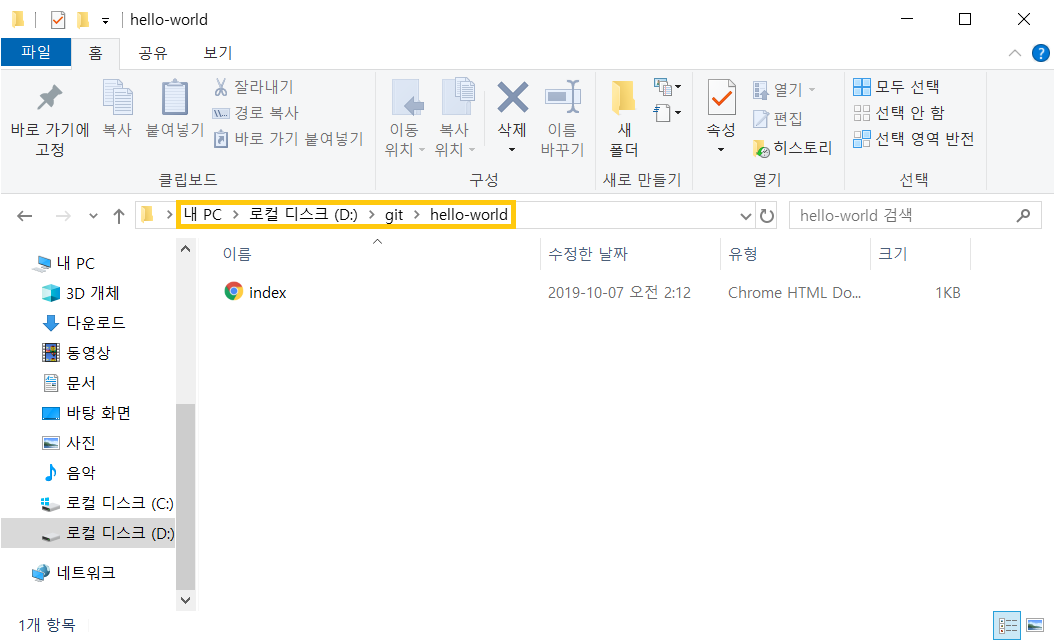Image resolution: width=1055 pixels, height=641 pixels.
Task: Sort by Date modified (수정한 날짜) header
Action: pyautogui.click(x=588, y=254)
